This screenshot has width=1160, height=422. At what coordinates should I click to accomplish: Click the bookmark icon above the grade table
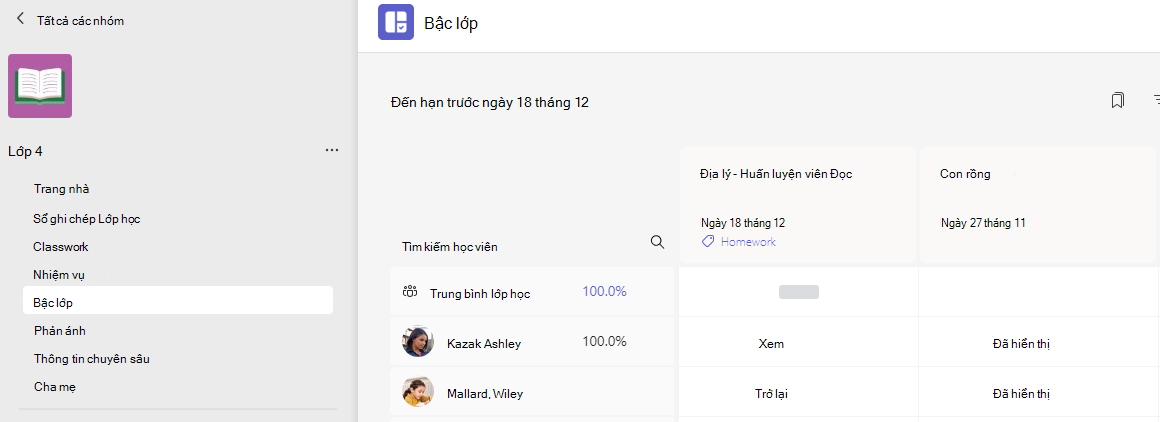1118,100
